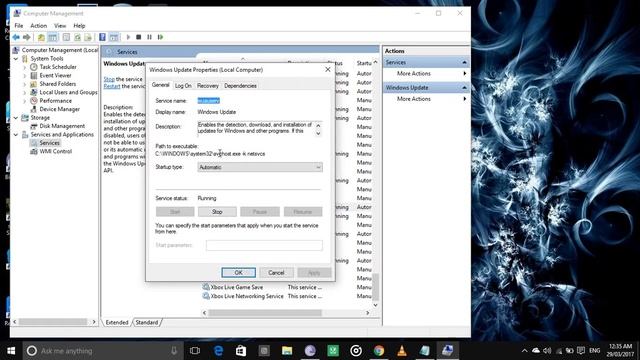Image resolution: width=640 pixels, height=360 pixels.
Task: Switch to the Extended view tab
Action: point(117,322)
